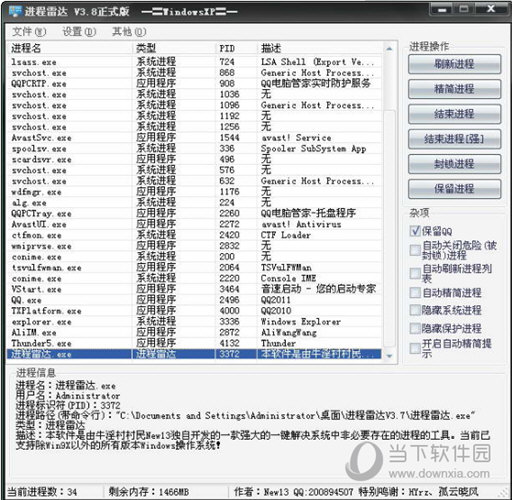Select the VStart.exe process row
Screen dimensions: 512x500
(x=195, y=289)
